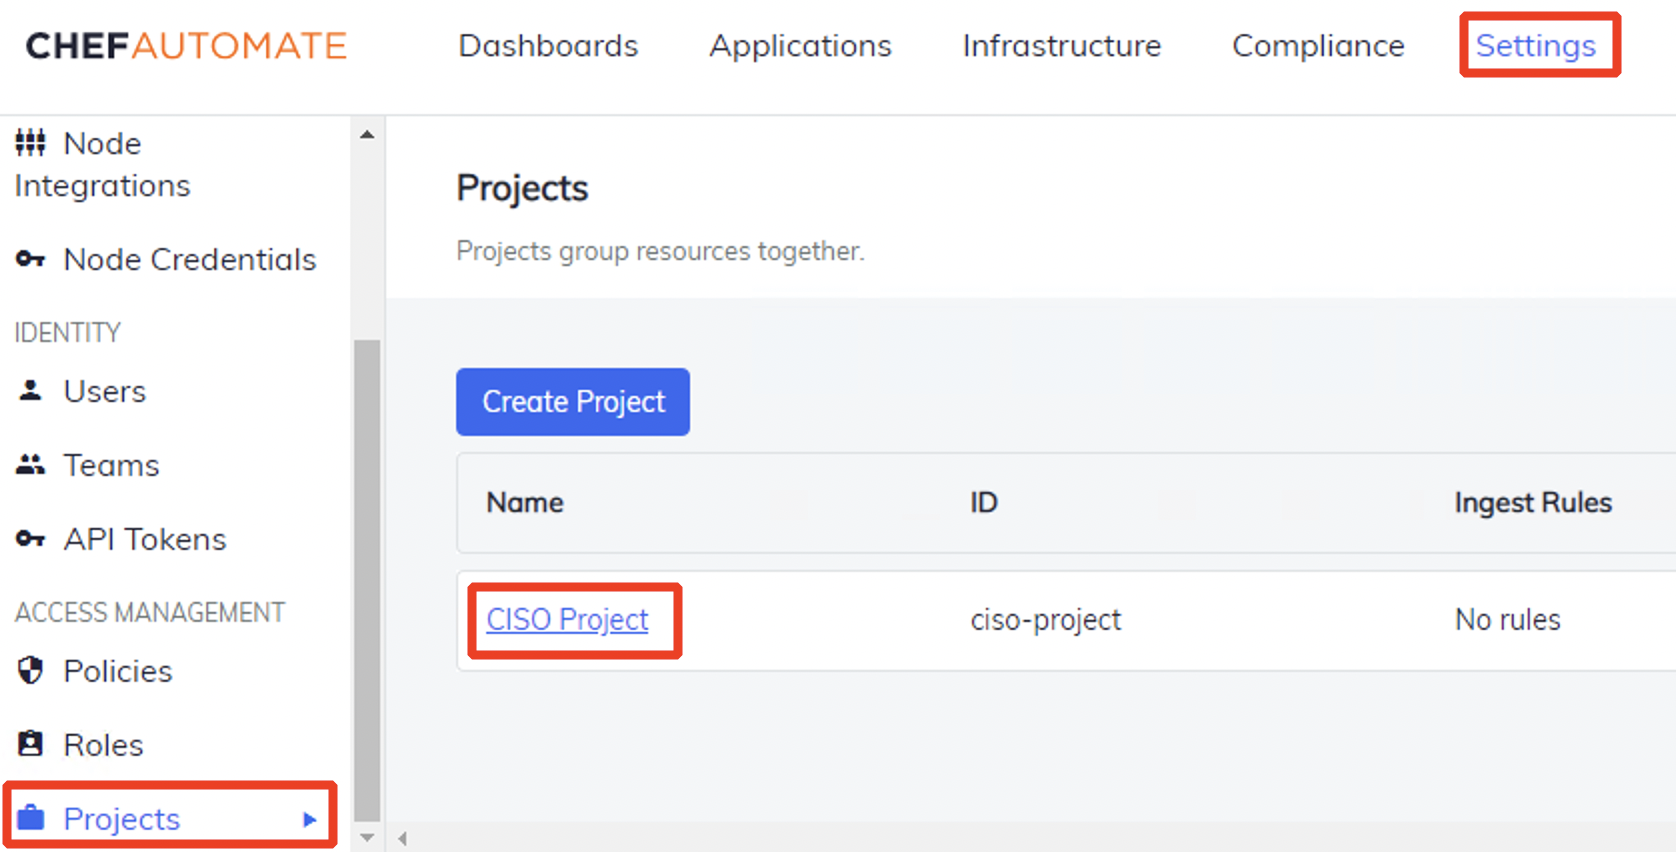Open Node Integrations in sidebar

102,164
